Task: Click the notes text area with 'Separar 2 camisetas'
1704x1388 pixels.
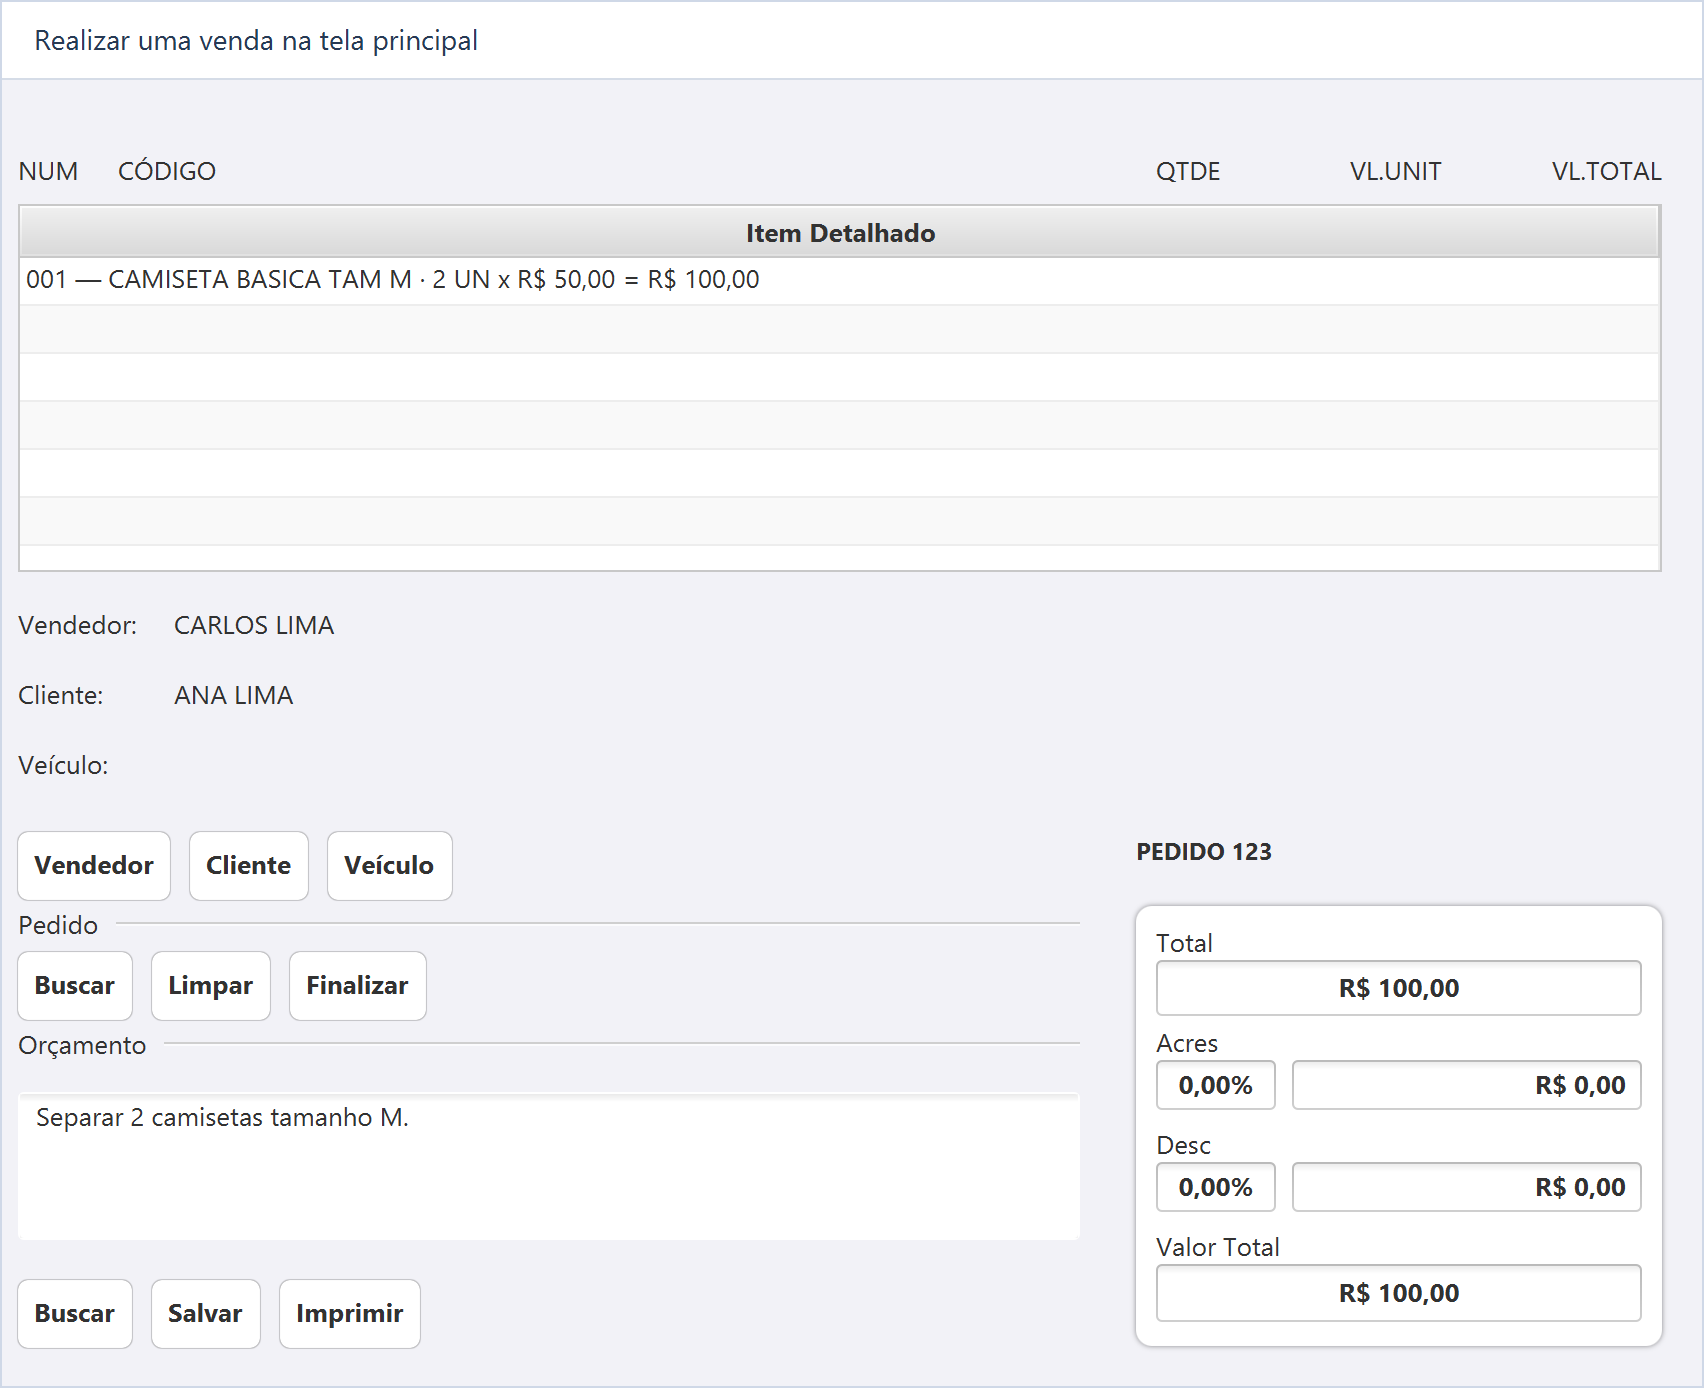Action: [549, 1167]
